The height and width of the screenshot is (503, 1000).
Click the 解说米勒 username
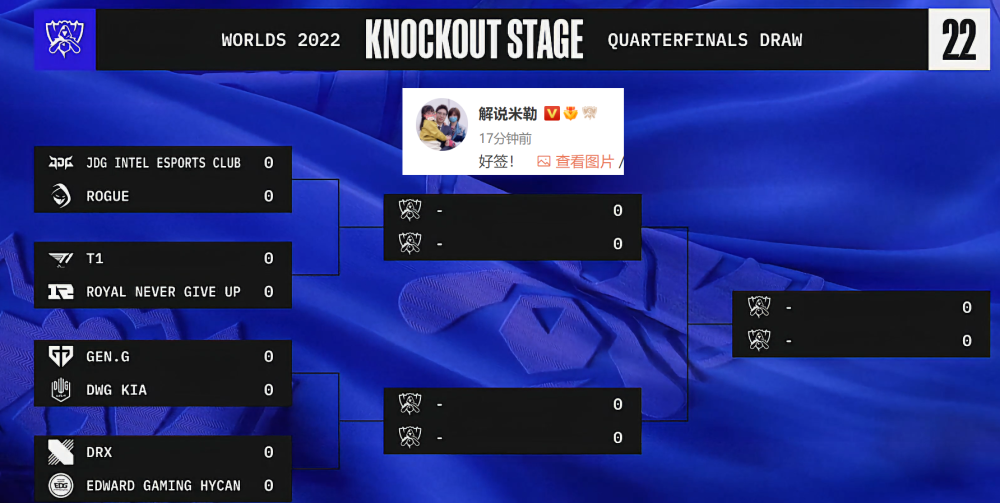tap(507, 114)
